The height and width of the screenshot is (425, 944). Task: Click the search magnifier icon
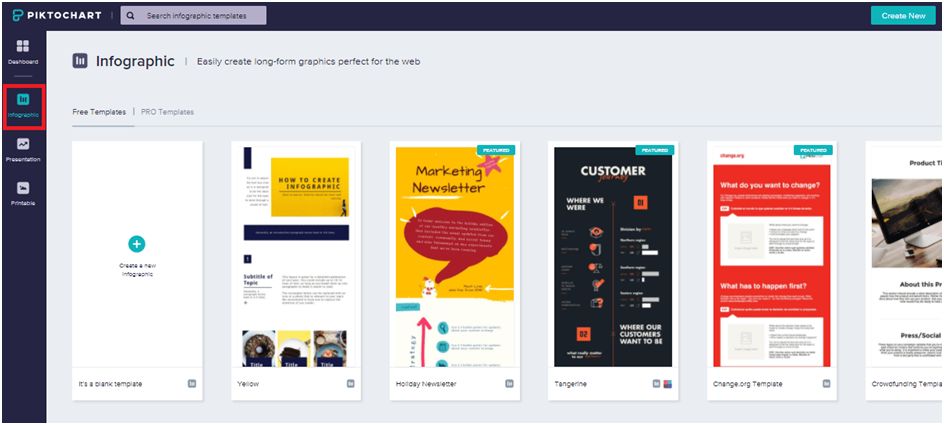[x=133, y=16]
